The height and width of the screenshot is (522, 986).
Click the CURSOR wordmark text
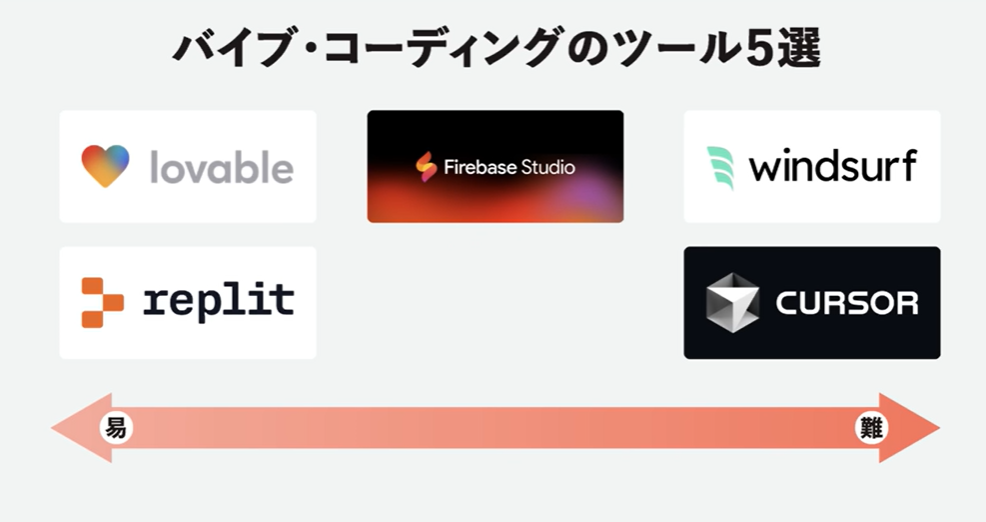pyautogui.click(x=847, y=303)
